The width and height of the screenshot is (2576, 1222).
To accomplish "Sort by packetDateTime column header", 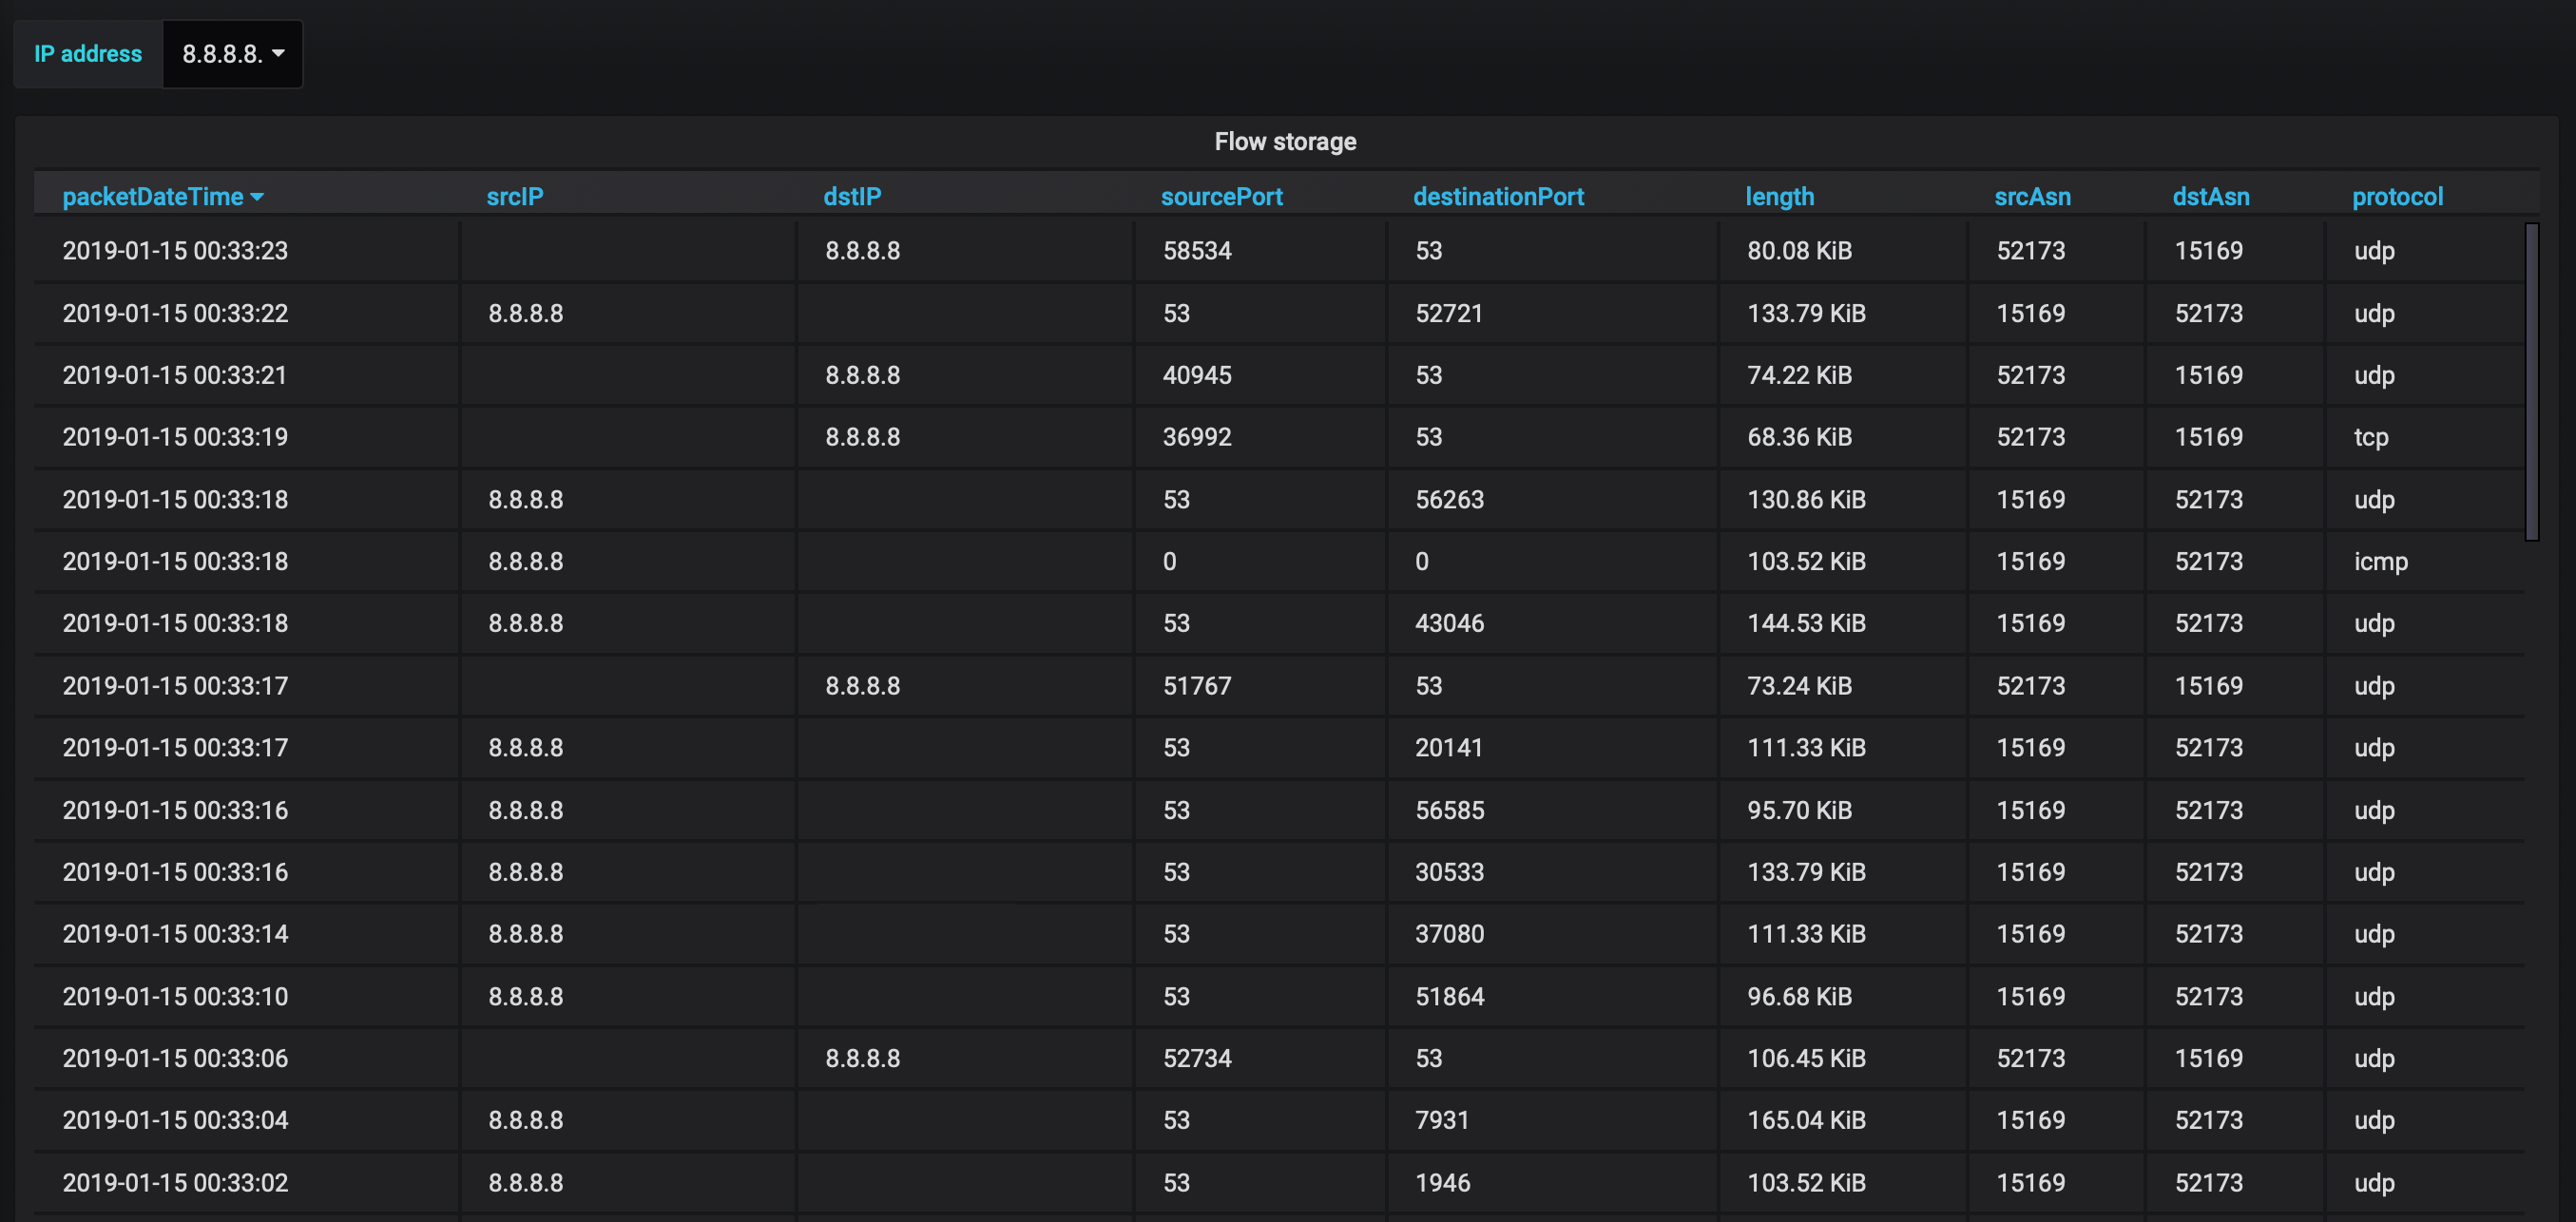I will [152, 197].
